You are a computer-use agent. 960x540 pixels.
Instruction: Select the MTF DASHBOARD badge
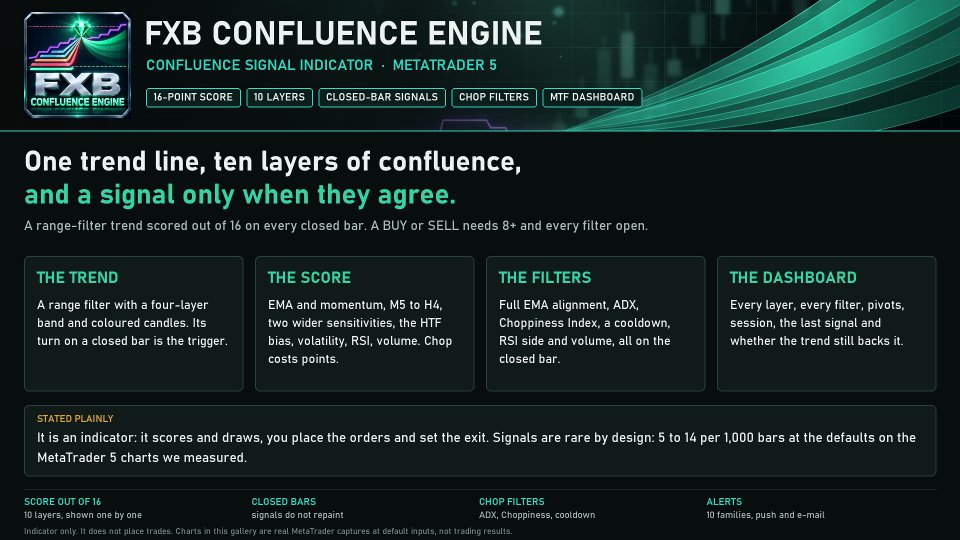(592, 97)
